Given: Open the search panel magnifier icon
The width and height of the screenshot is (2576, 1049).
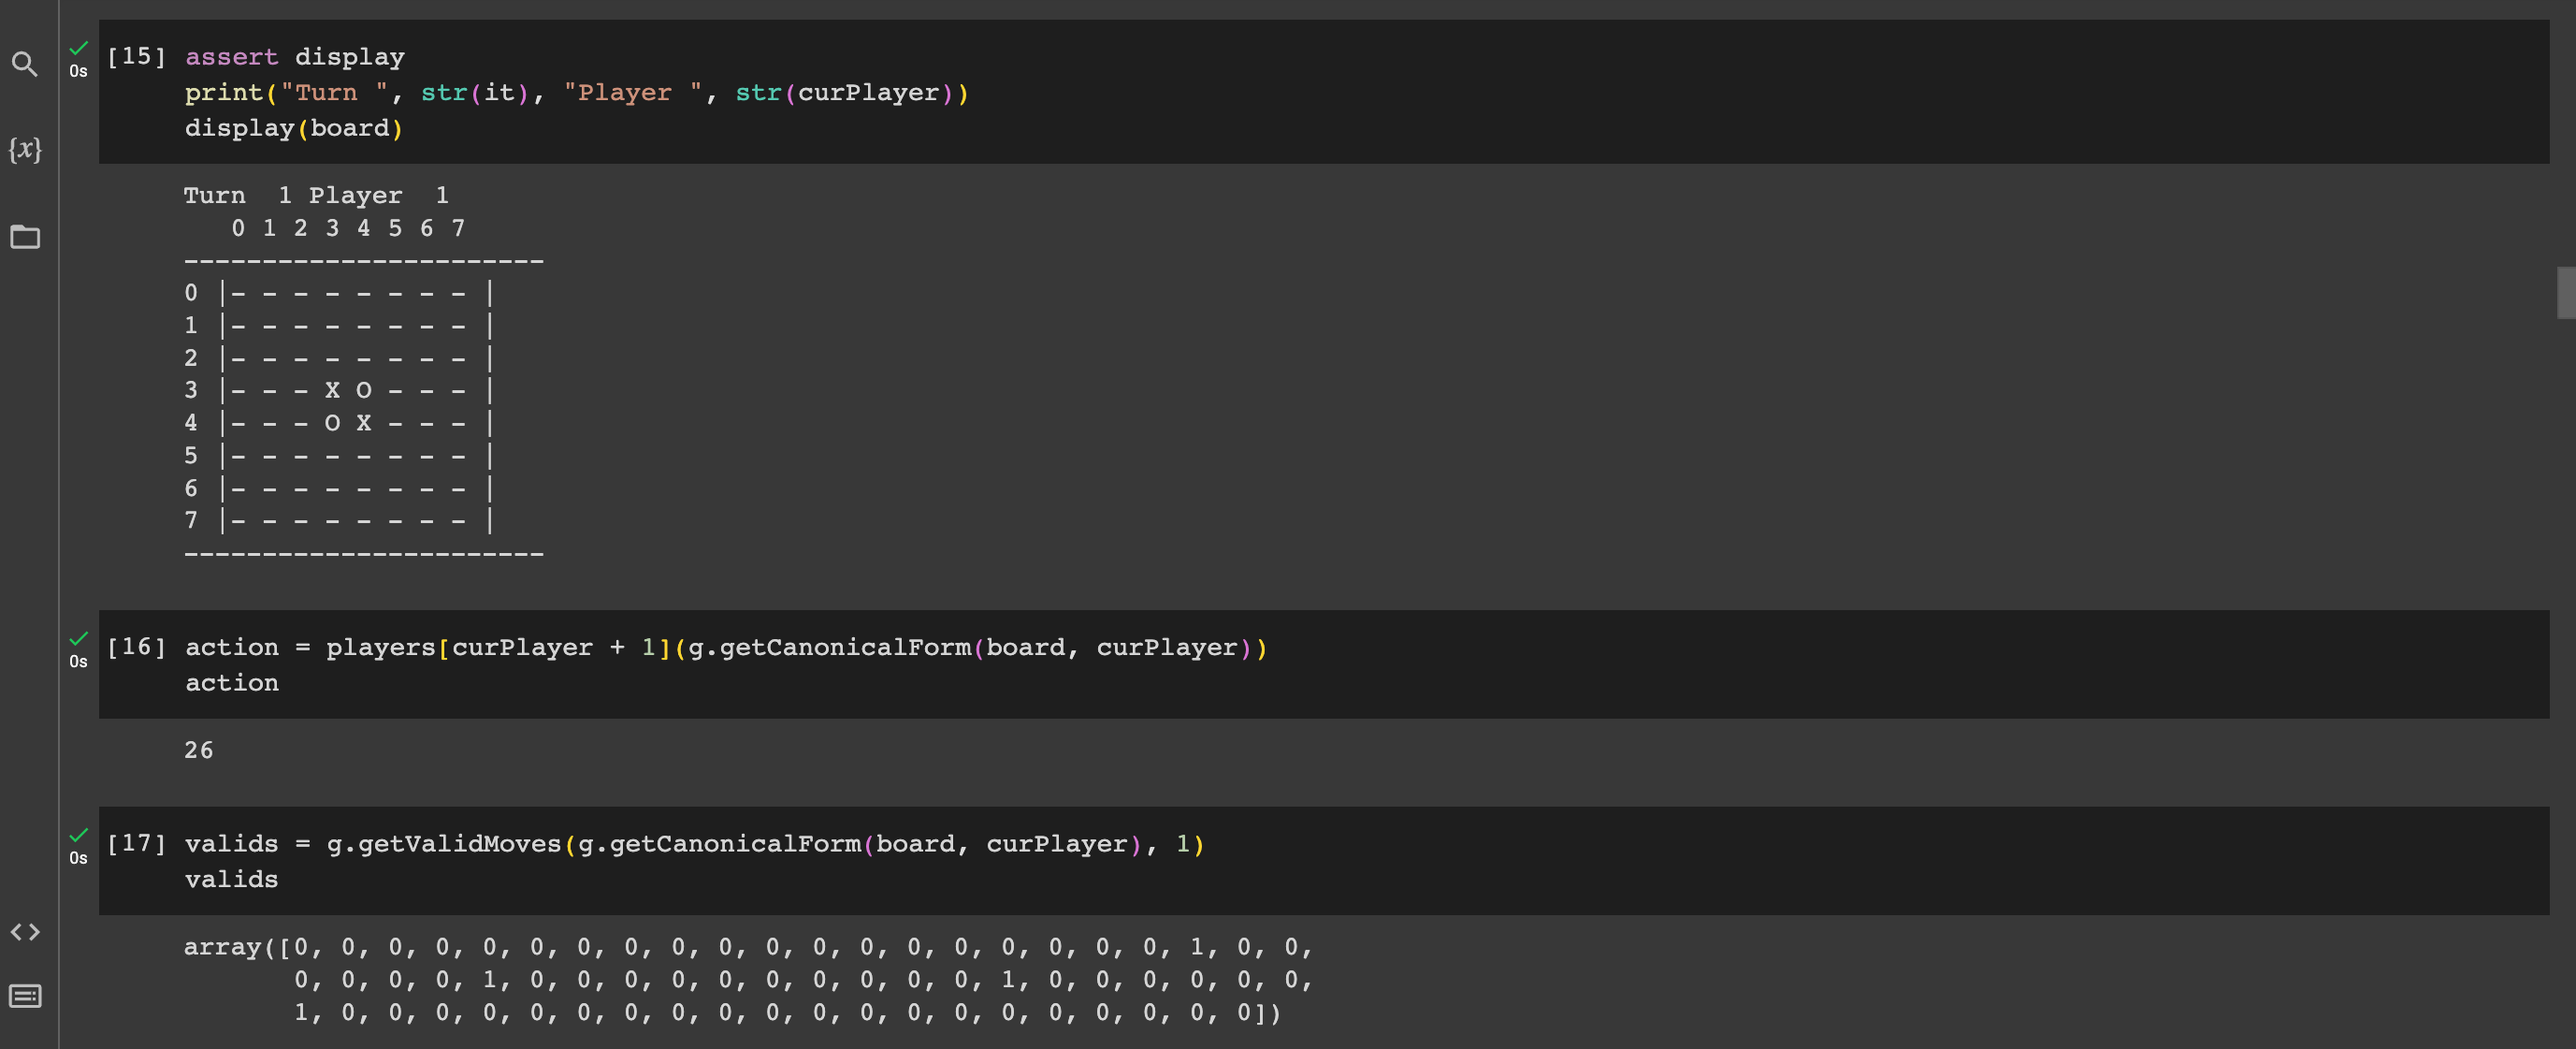Looking at the screenshot, I should (x=25, y=64).
